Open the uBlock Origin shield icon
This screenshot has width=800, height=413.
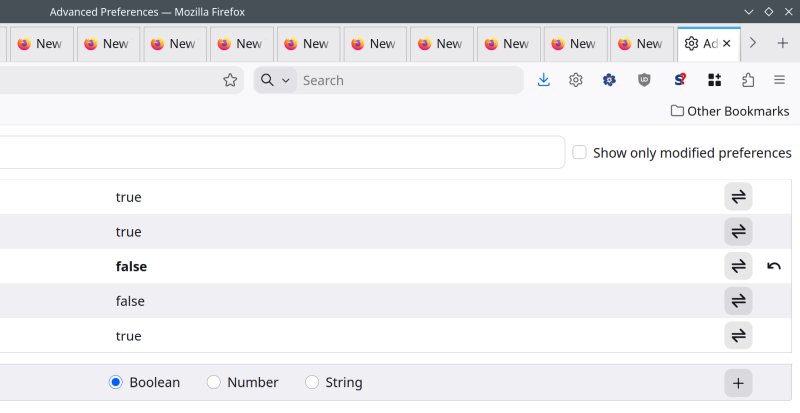point(644,80)
